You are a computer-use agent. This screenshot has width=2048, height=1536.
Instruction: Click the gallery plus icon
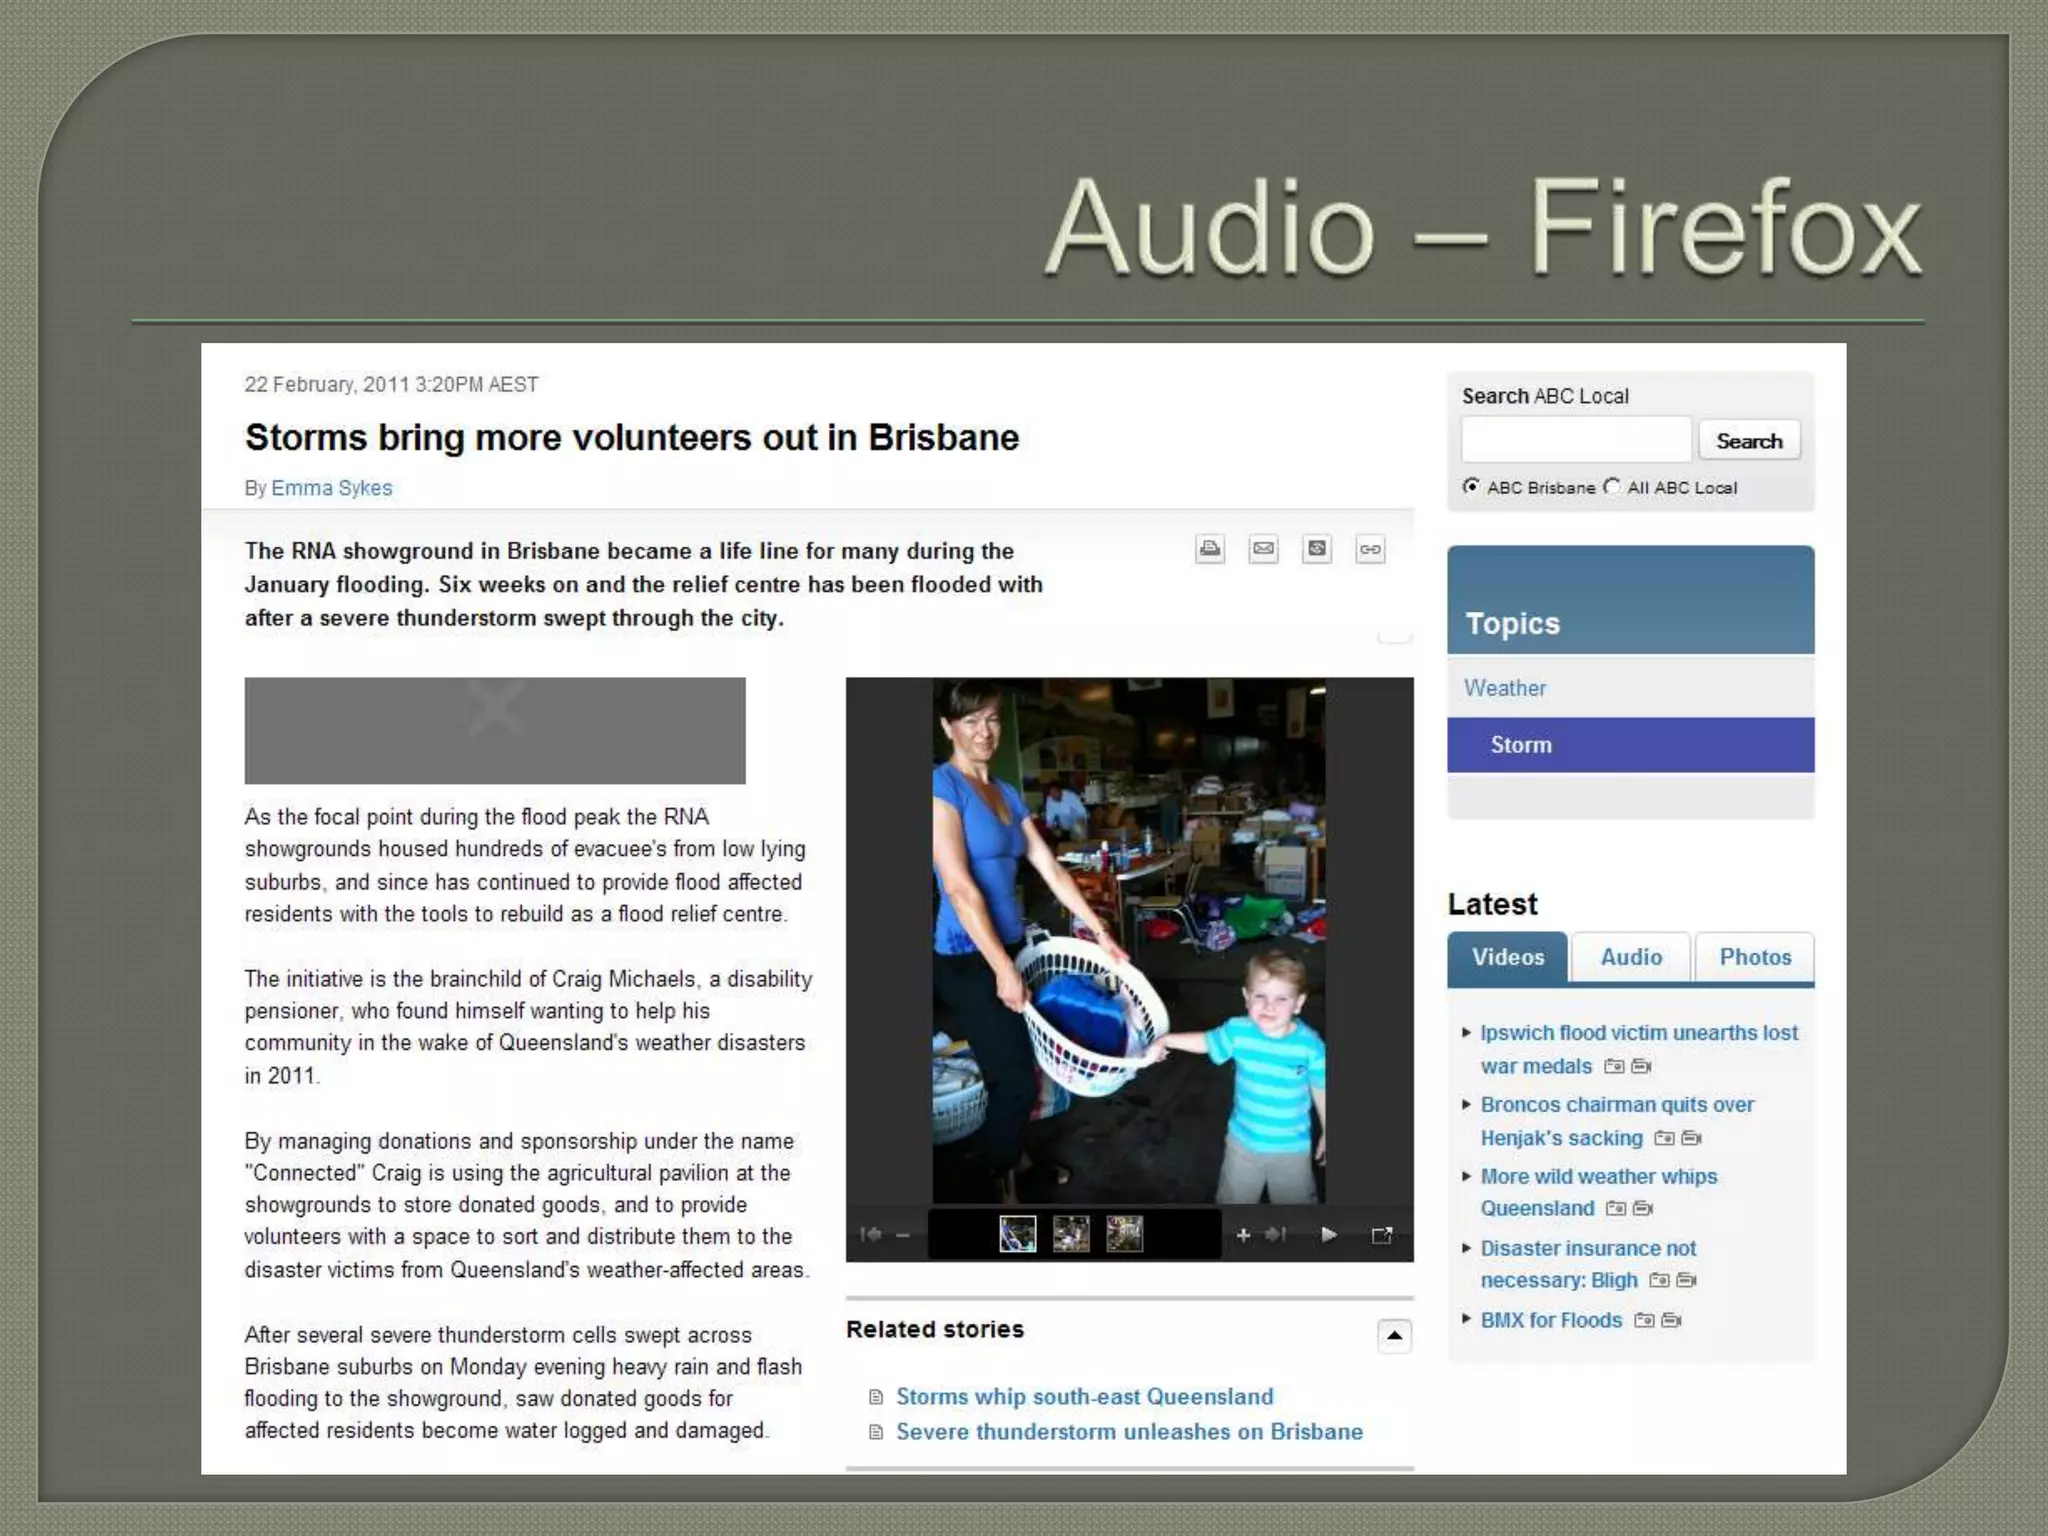pyautogui.click(x=1243, y=1235)
